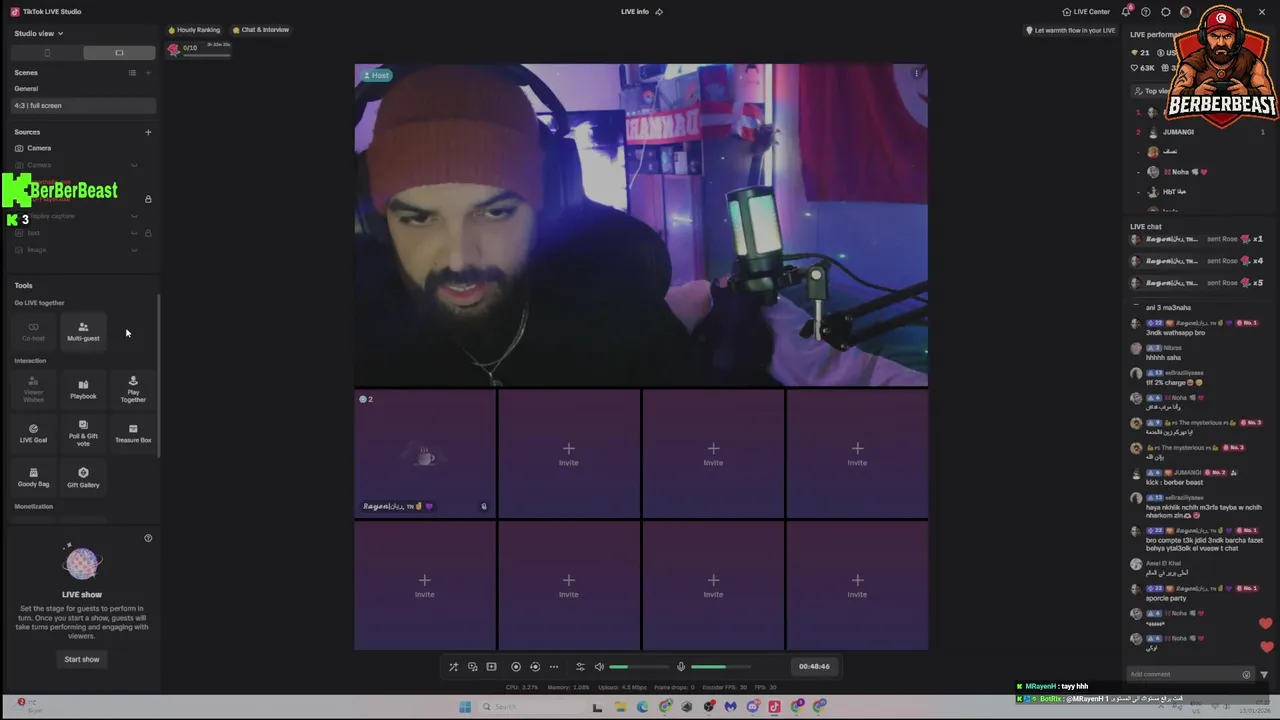Open File Explorer from the taskbar
This screenshot has width=1280, height=720.
pos(620,707)
